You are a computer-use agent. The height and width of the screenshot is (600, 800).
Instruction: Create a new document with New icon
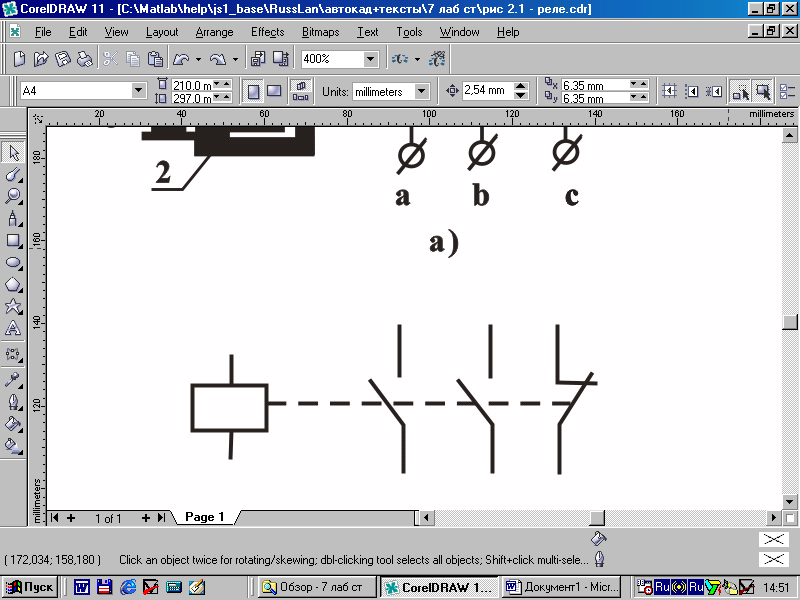[x=19, y=59]
